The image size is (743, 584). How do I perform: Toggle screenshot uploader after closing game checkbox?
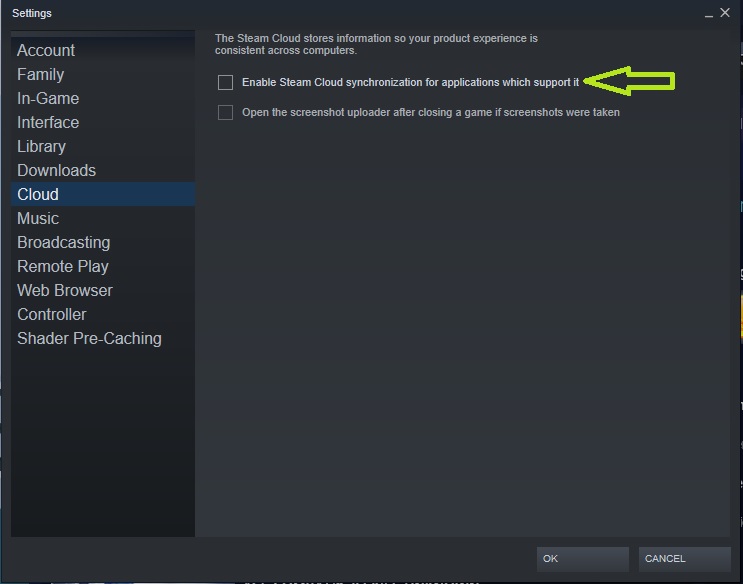pyautogui.click(x=225, y=113)
